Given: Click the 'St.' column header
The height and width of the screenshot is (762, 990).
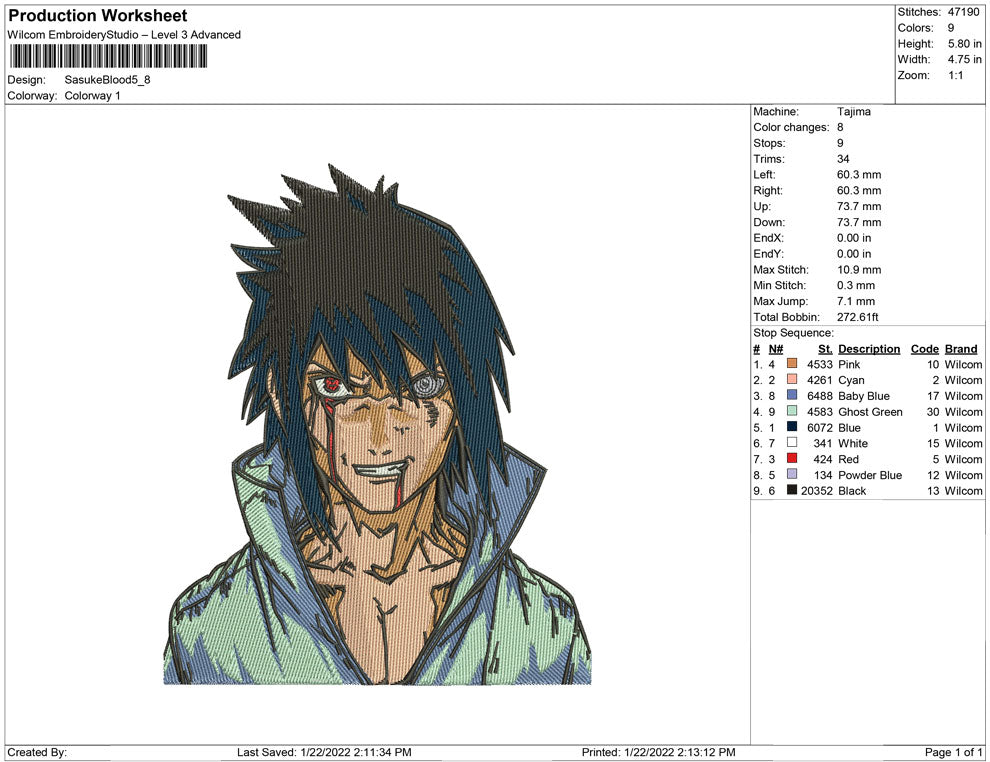Looking at the screenshot, I should (825, 349).
